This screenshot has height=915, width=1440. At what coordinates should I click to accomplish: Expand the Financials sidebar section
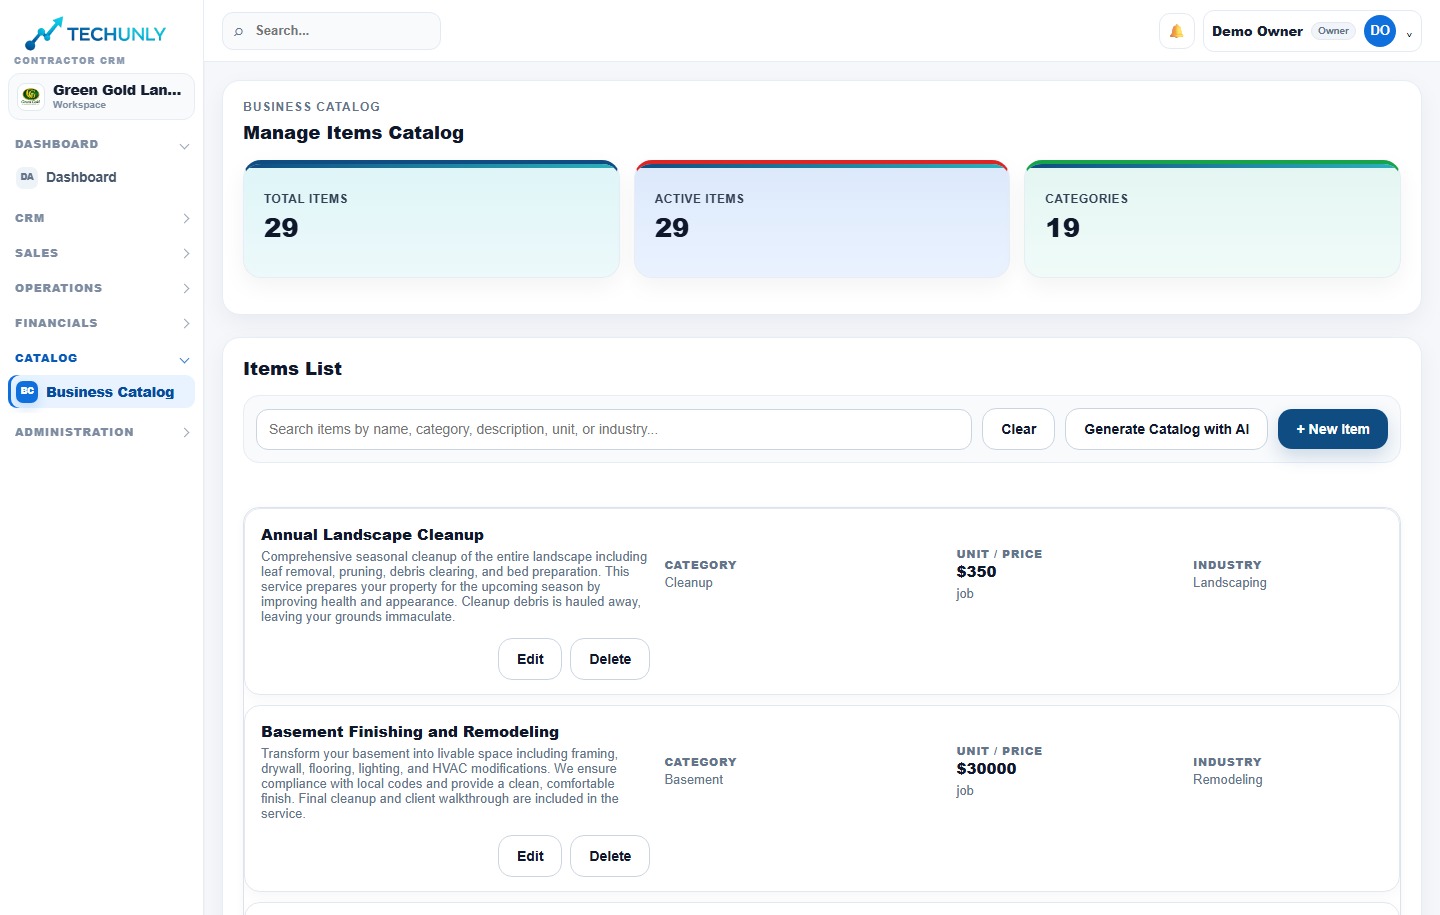tap(186, 323)
